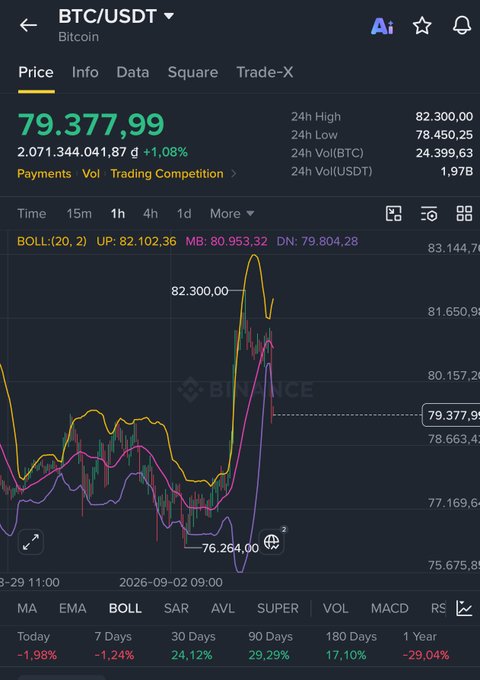Open the indicator chart settings icon

pos(464,608)
